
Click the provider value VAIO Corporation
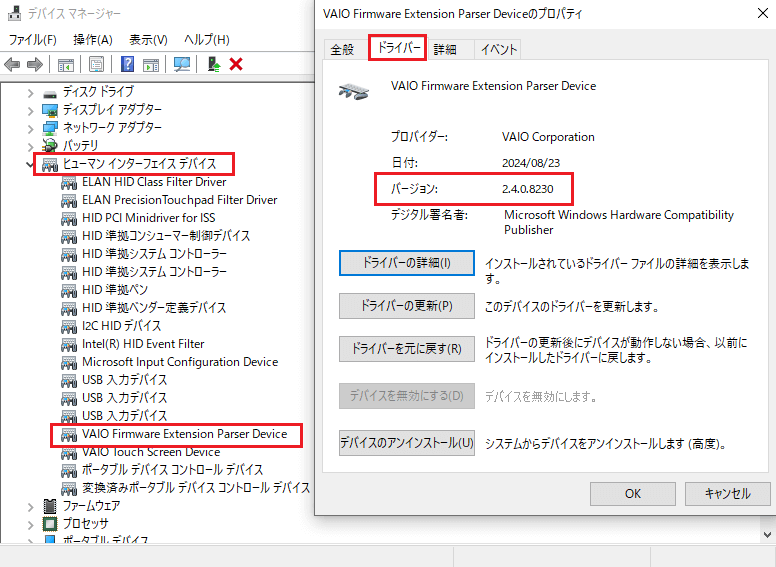[x=548, y=137]
